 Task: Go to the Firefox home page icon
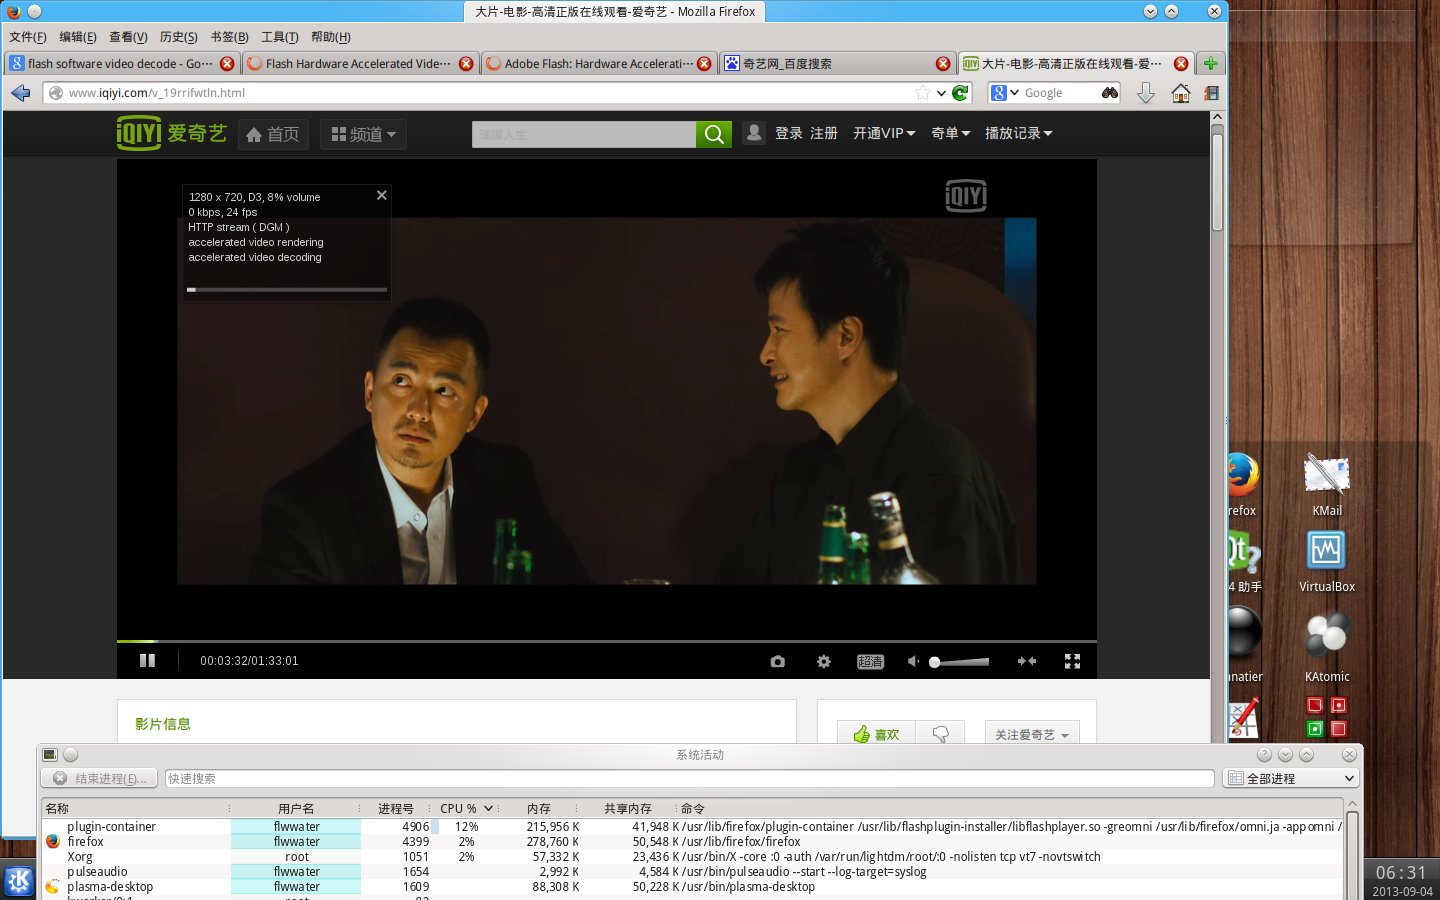(x=1181, y=93)
